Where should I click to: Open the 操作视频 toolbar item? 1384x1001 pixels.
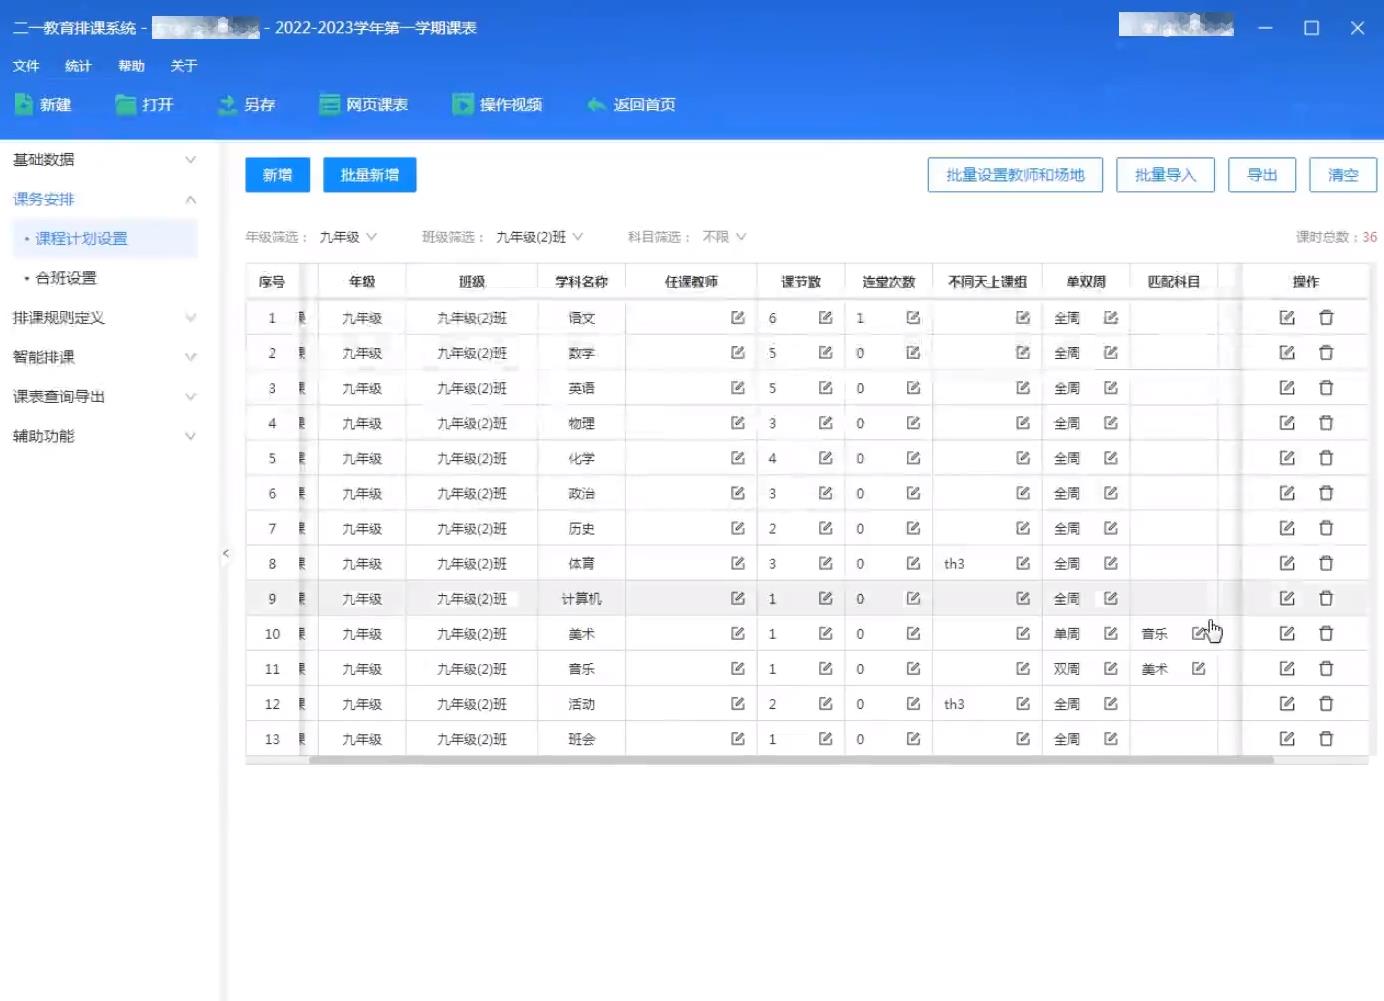coord(497,104)
